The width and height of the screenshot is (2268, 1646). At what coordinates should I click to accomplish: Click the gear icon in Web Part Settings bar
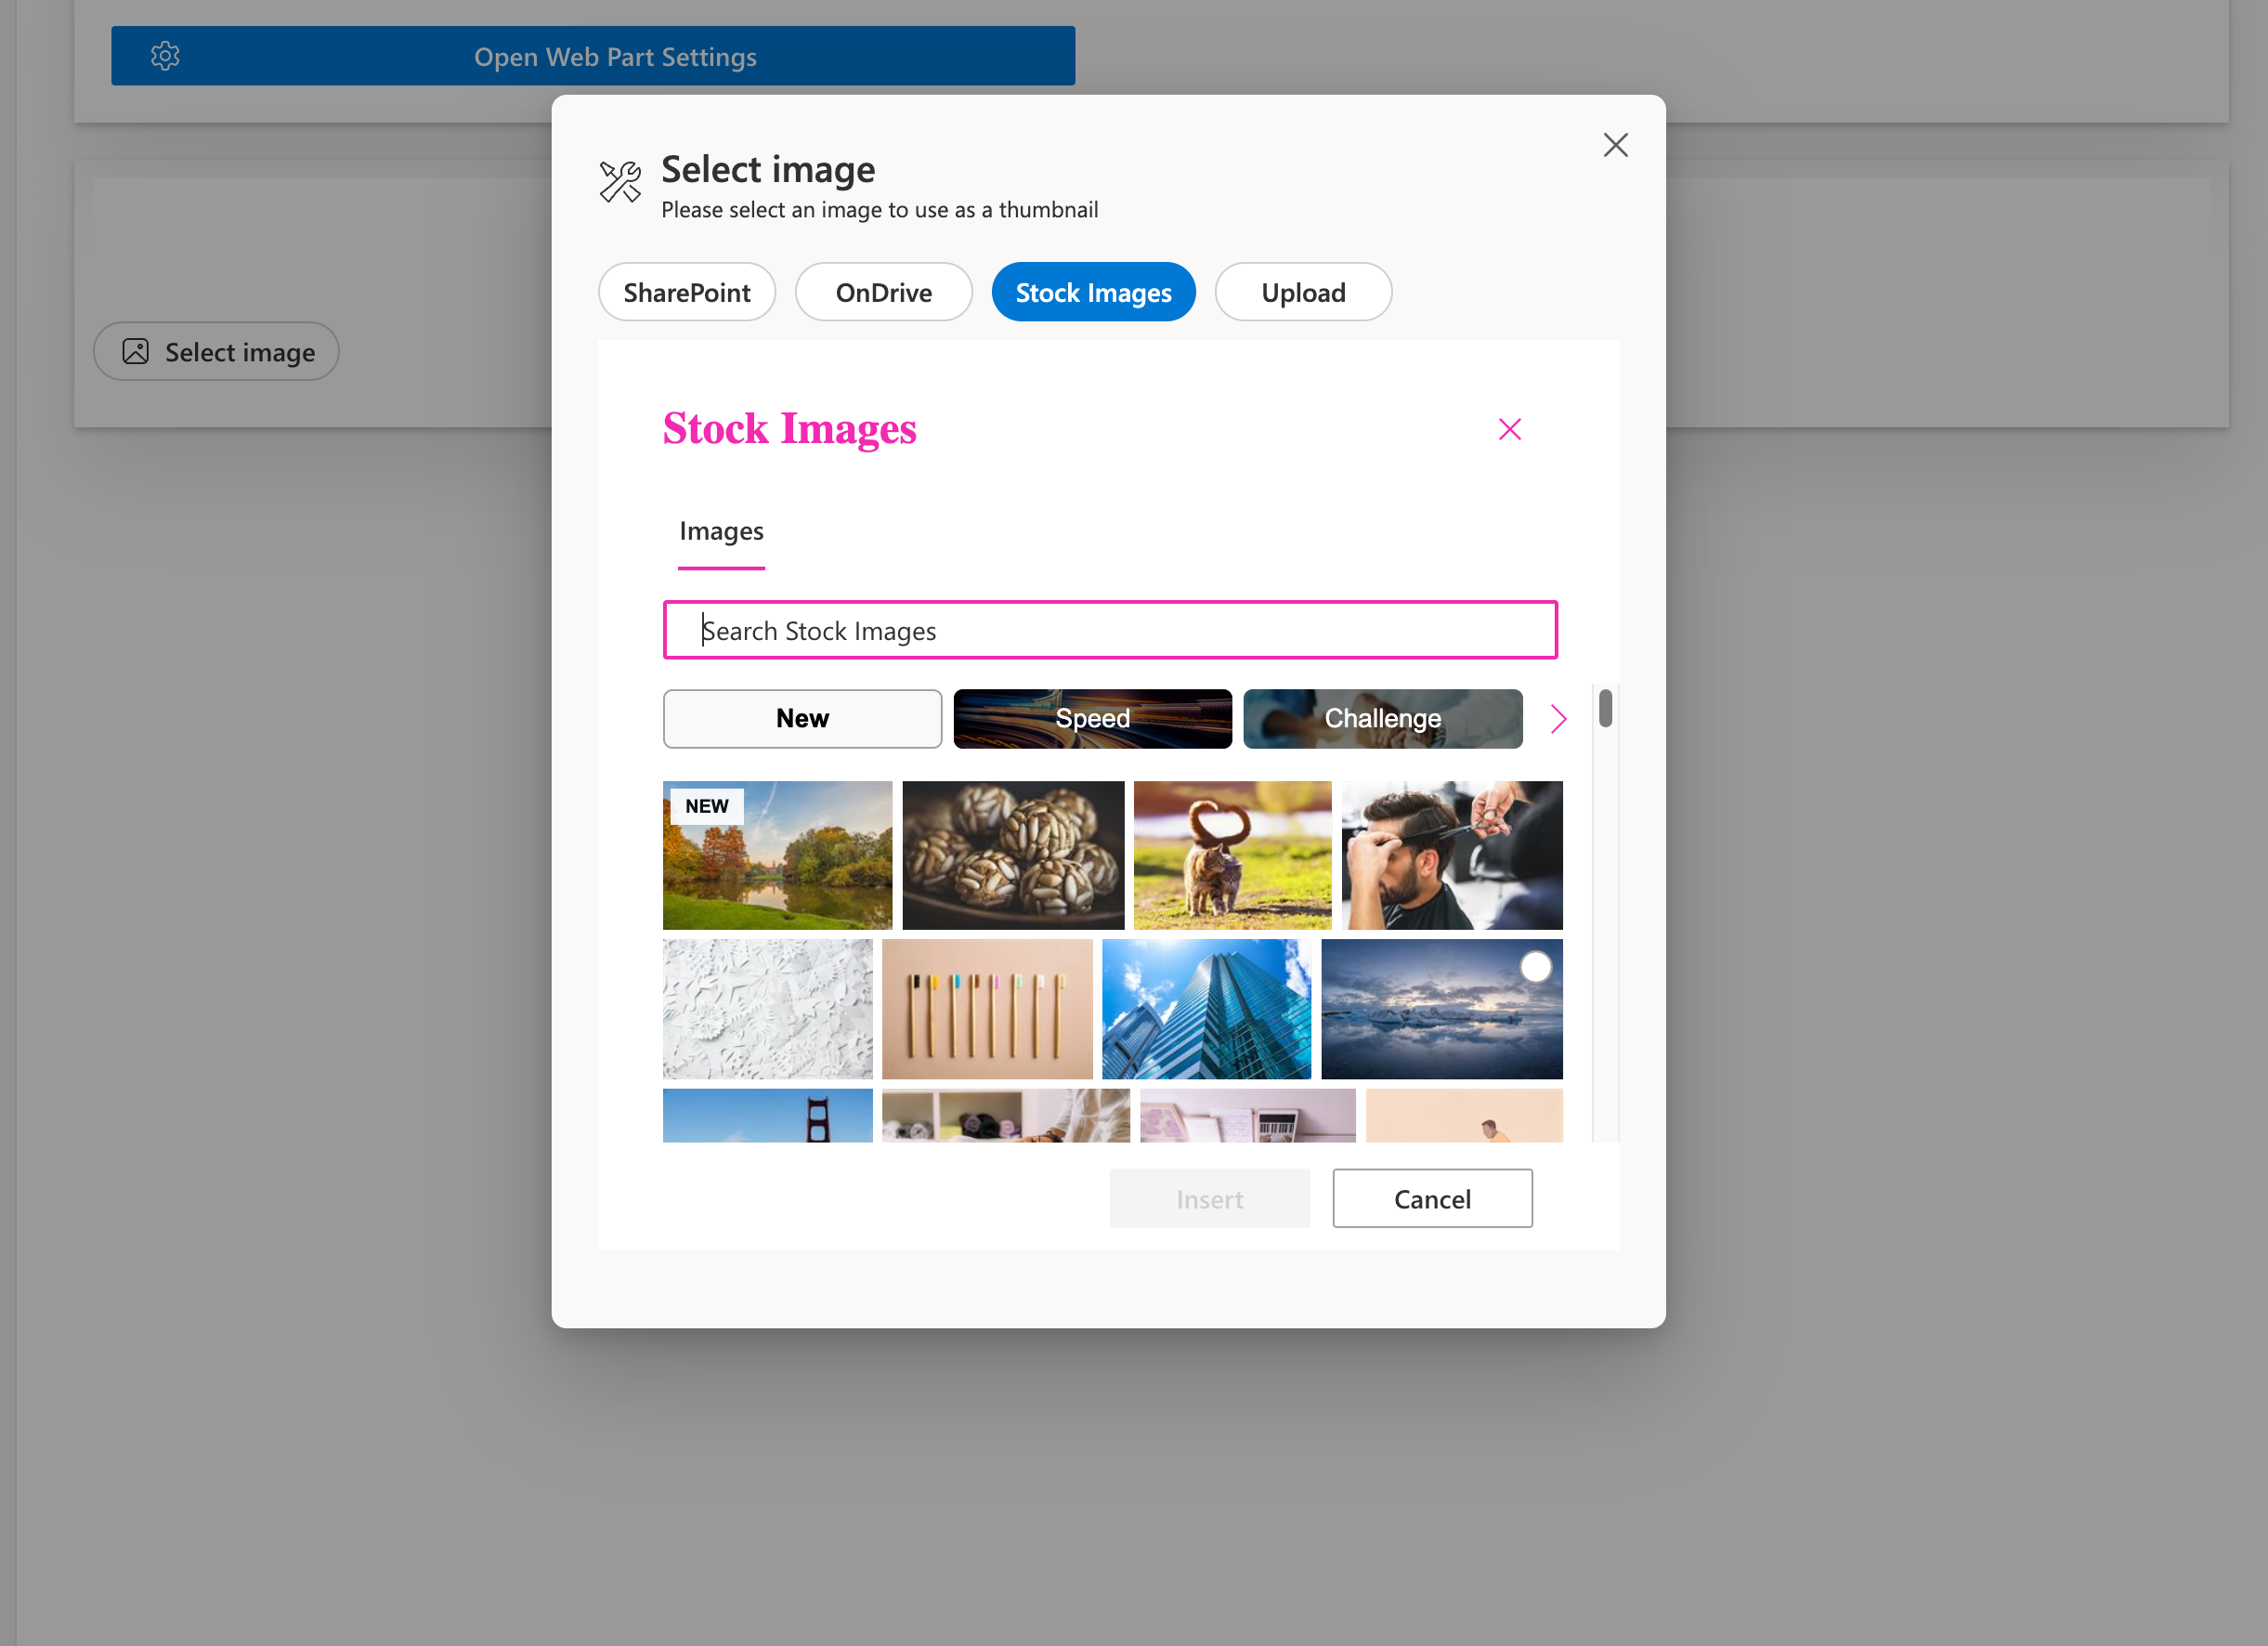[x=165, y=56]
